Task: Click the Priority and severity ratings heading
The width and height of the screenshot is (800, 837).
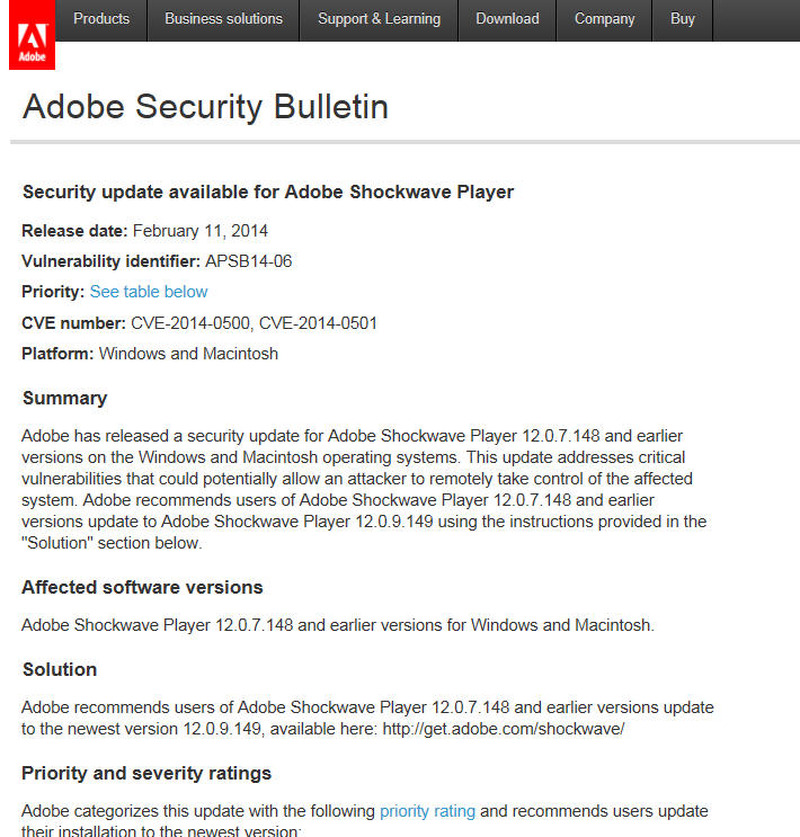Action: 146,773
